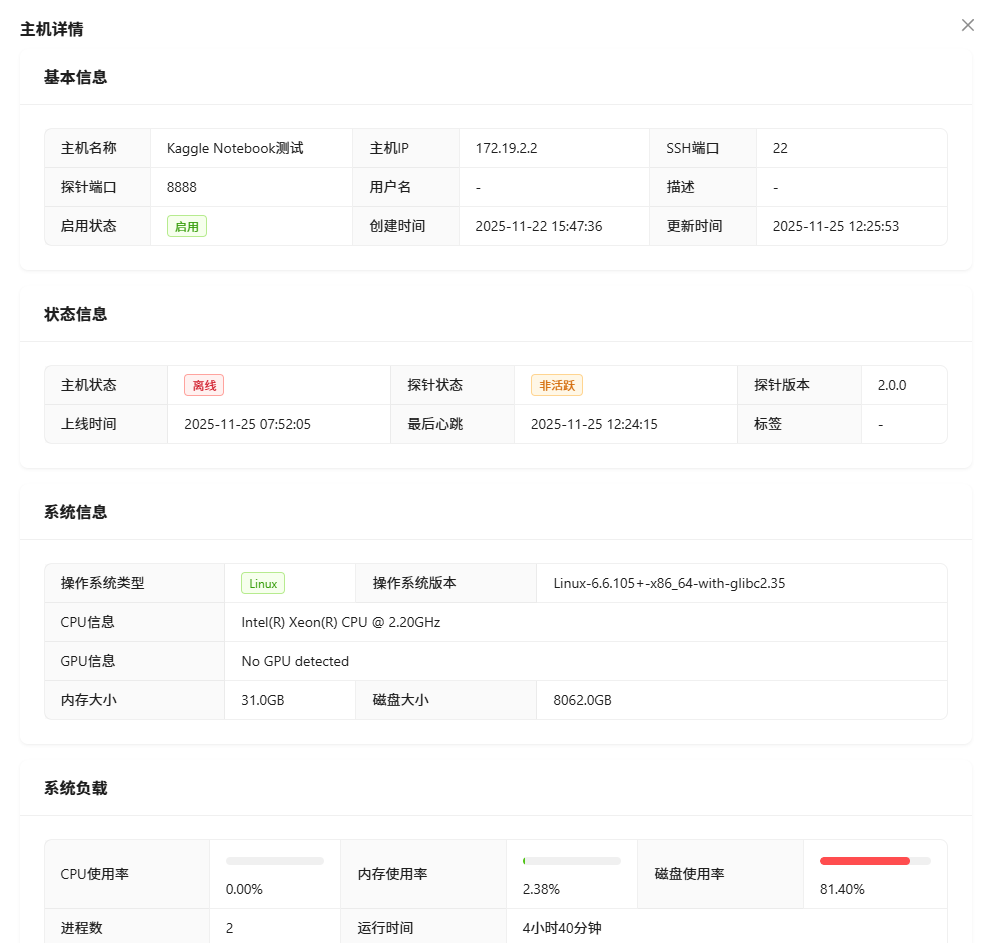Click the 状态信息 section header

76,314
